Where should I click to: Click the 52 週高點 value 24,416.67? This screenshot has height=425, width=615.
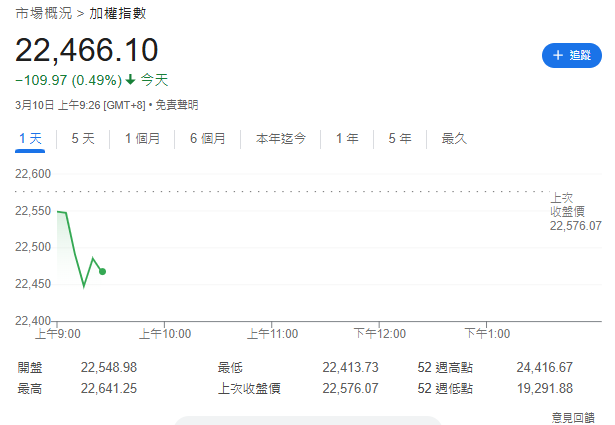(x=544, y=367)
